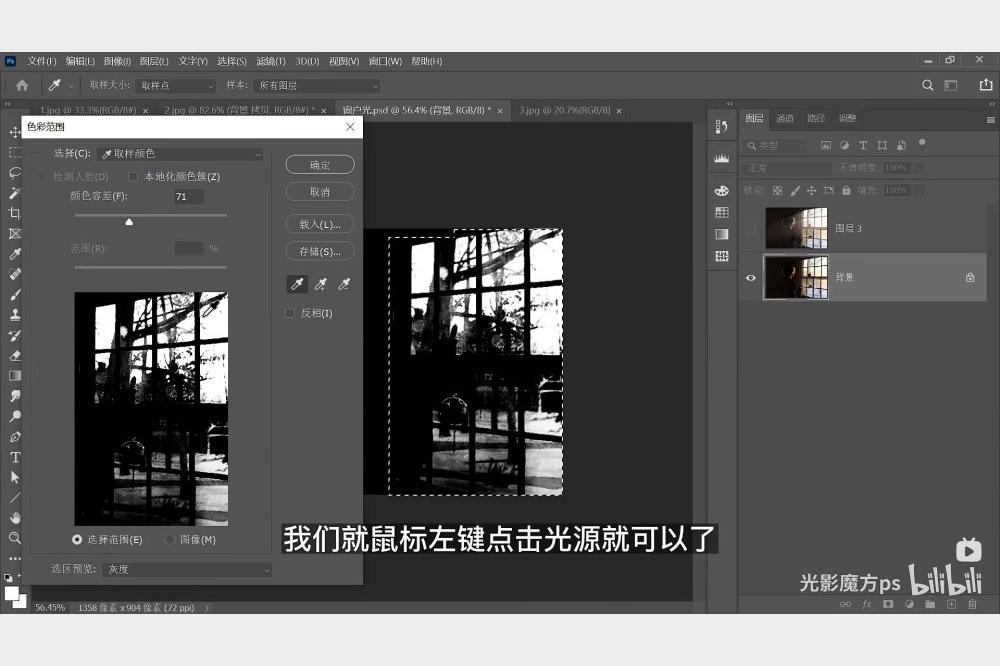Select the Horizontal Type tool
The height and width of the screenshot is (666, 1000).
15,457
